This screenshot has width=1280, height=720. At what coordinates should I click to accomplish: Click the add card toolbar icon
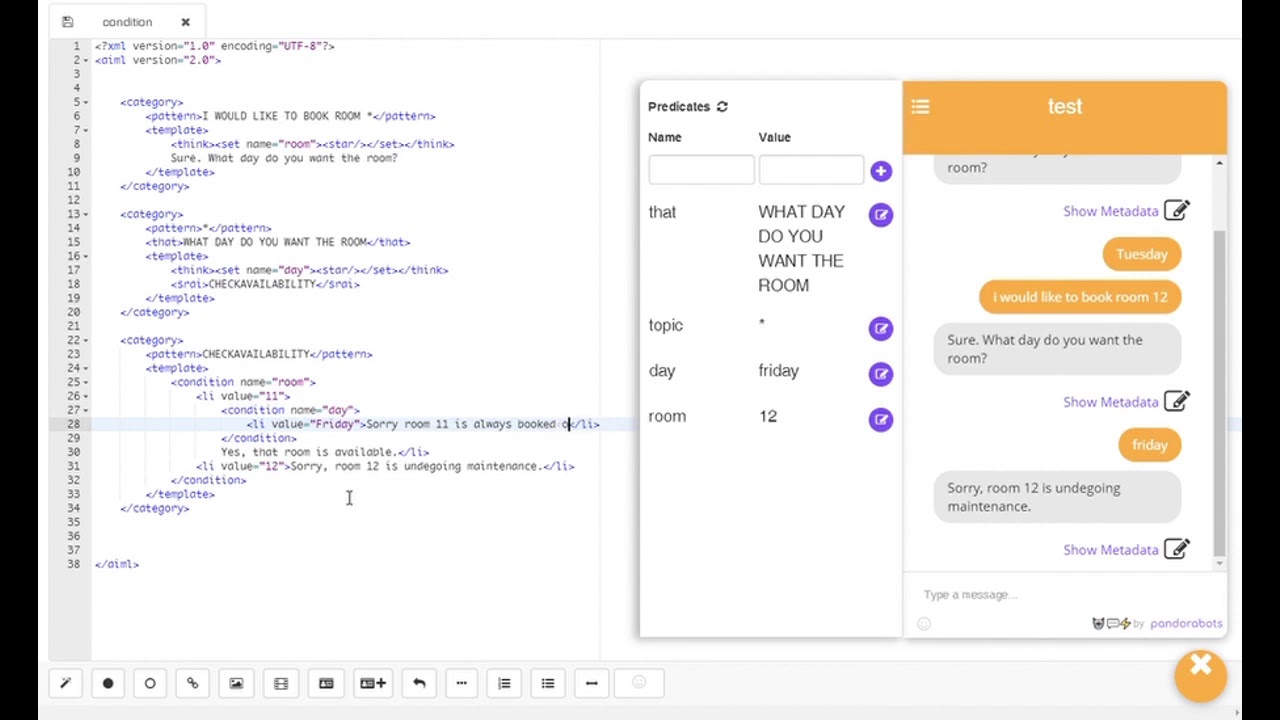(x=373, y=683)
